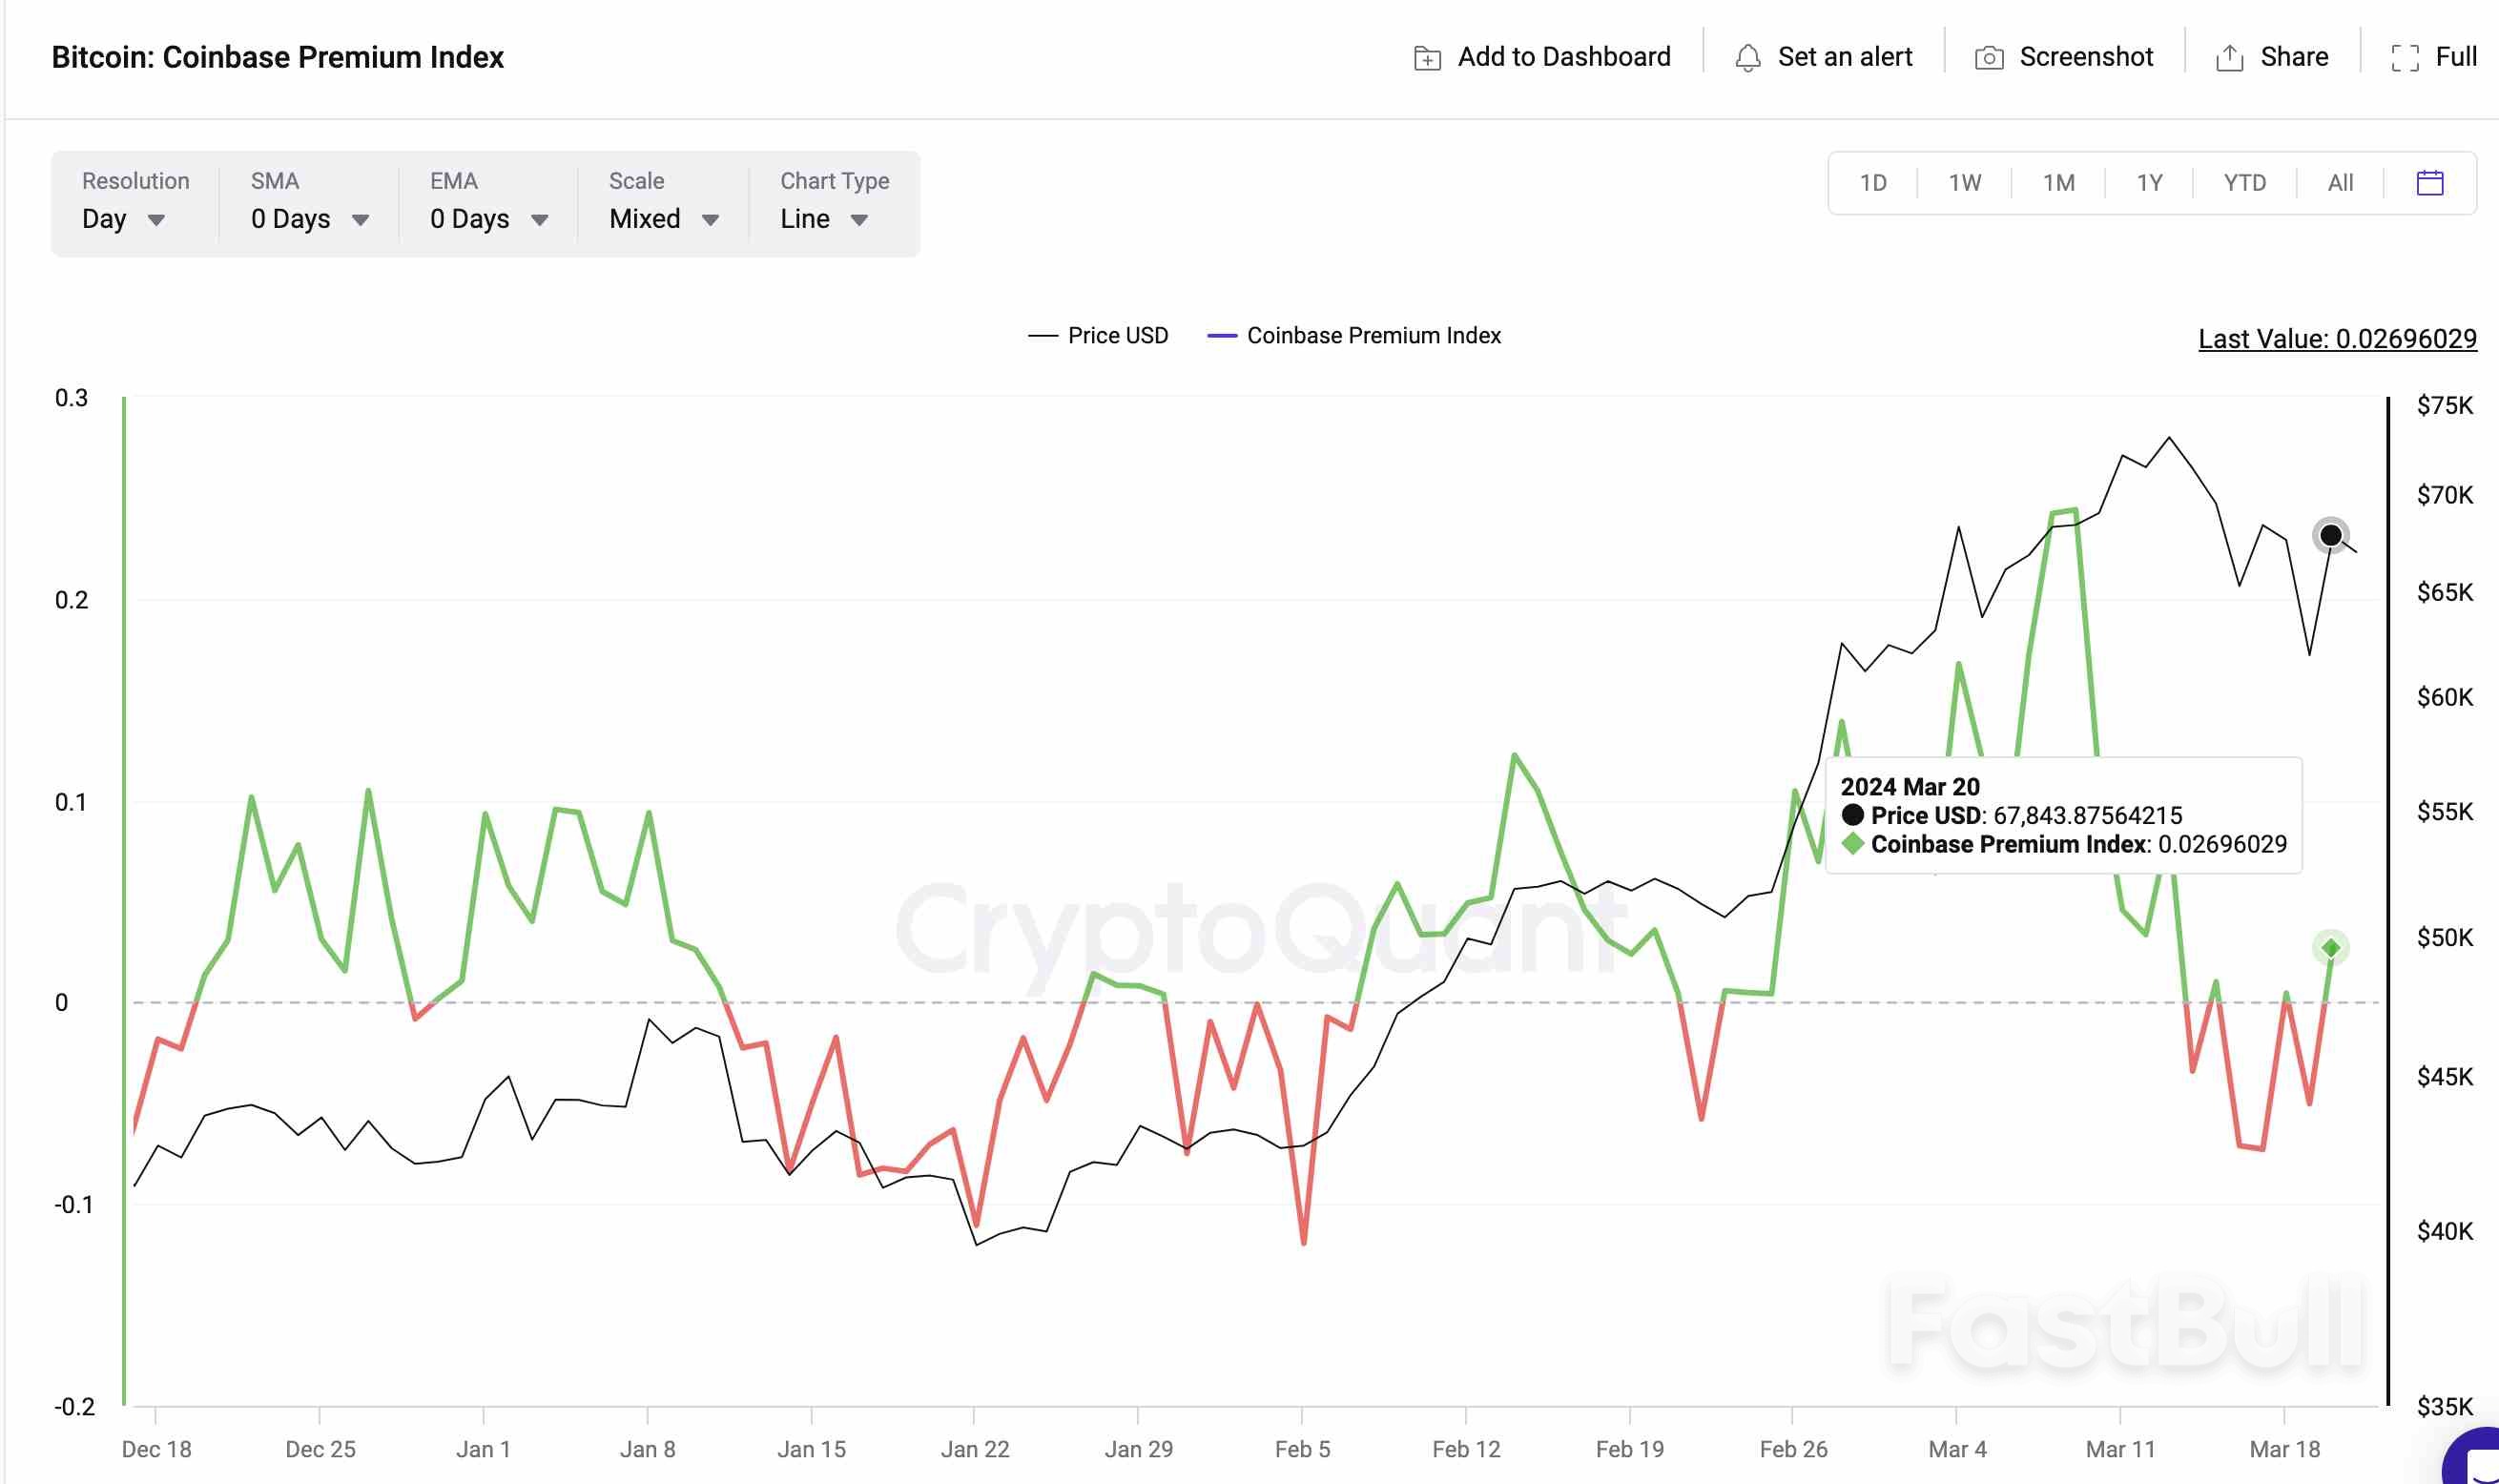Click the black Price USD data point
The height and width of the screenshot is (1484, 2499).
[x=2330, y=535]
